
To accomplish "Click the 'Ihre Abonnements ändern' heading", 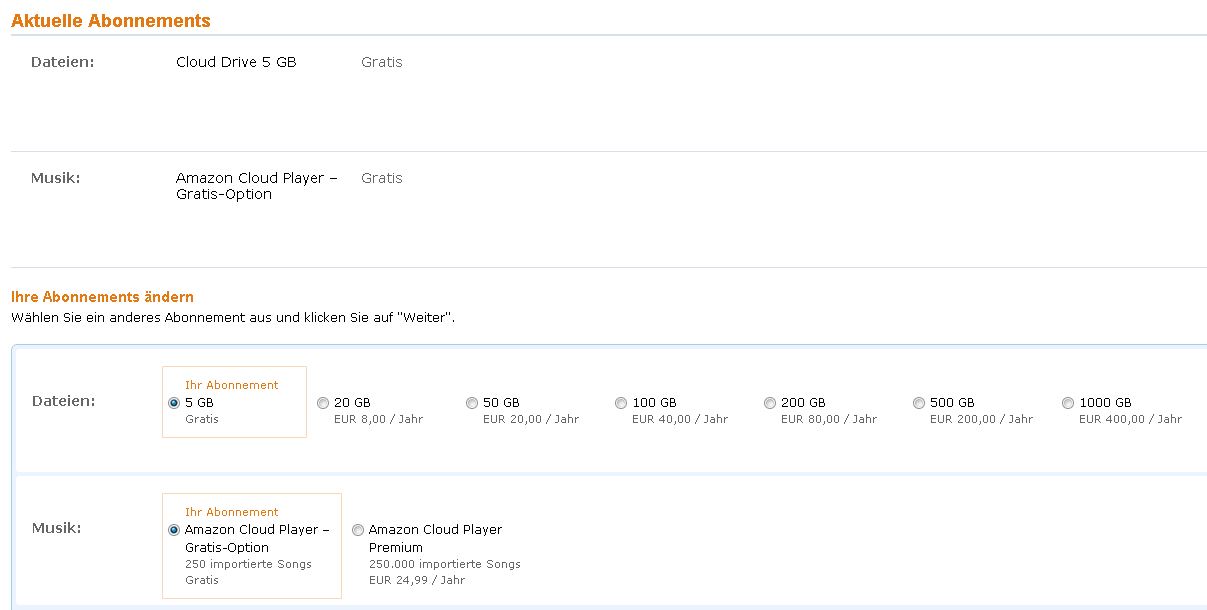I will tap(102, 297).
